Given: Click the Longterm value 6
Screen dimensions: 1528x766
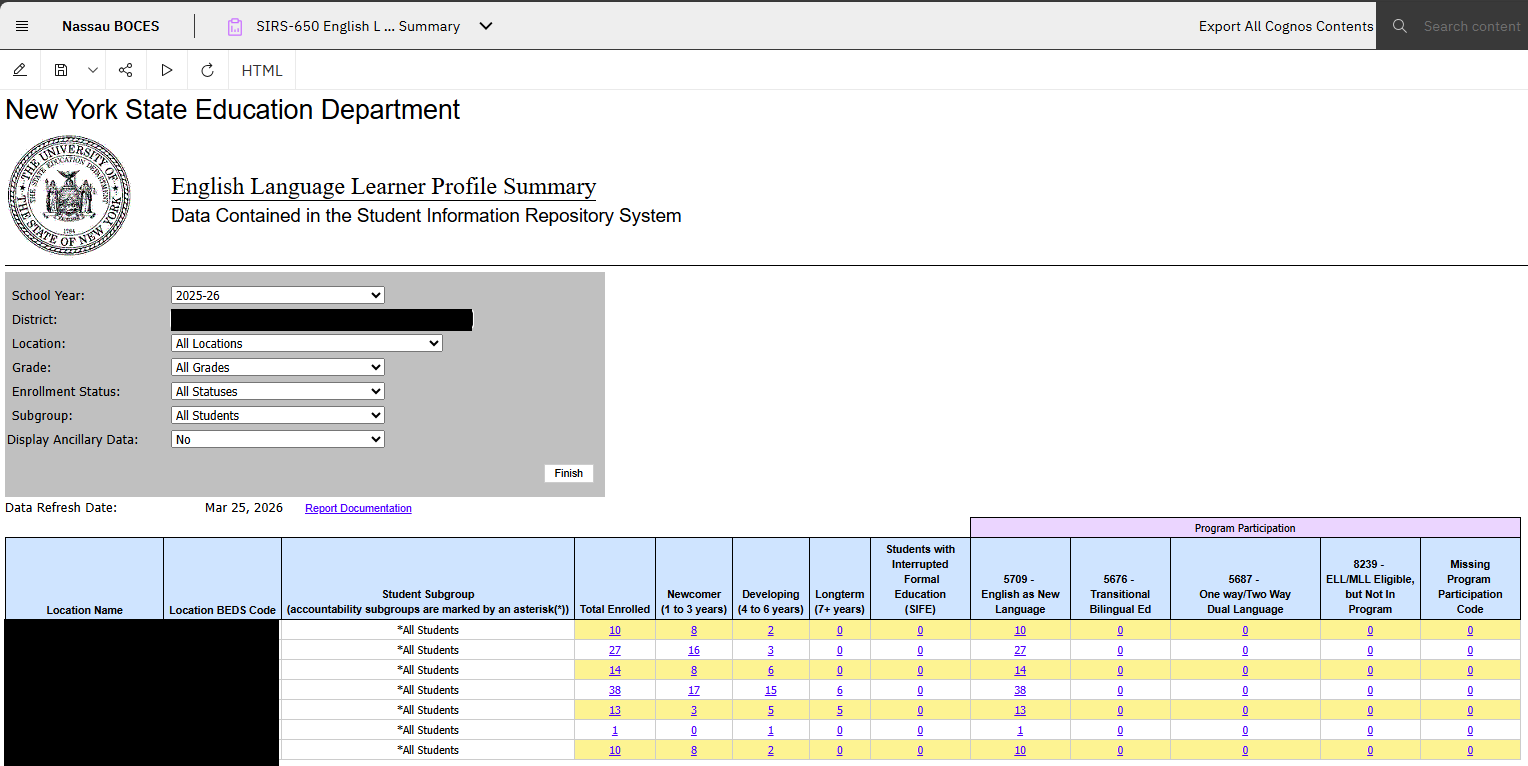Looking at the screenshot, I should 840,690.
